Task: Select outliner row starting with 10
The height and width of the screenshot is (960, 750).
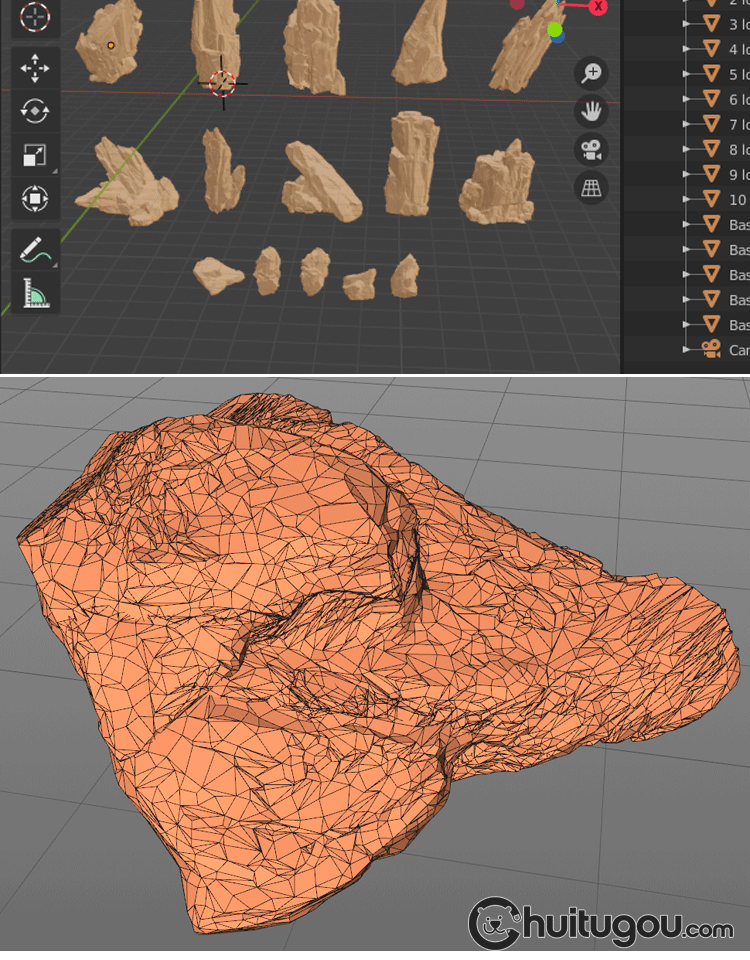Action: pos(738,199)
